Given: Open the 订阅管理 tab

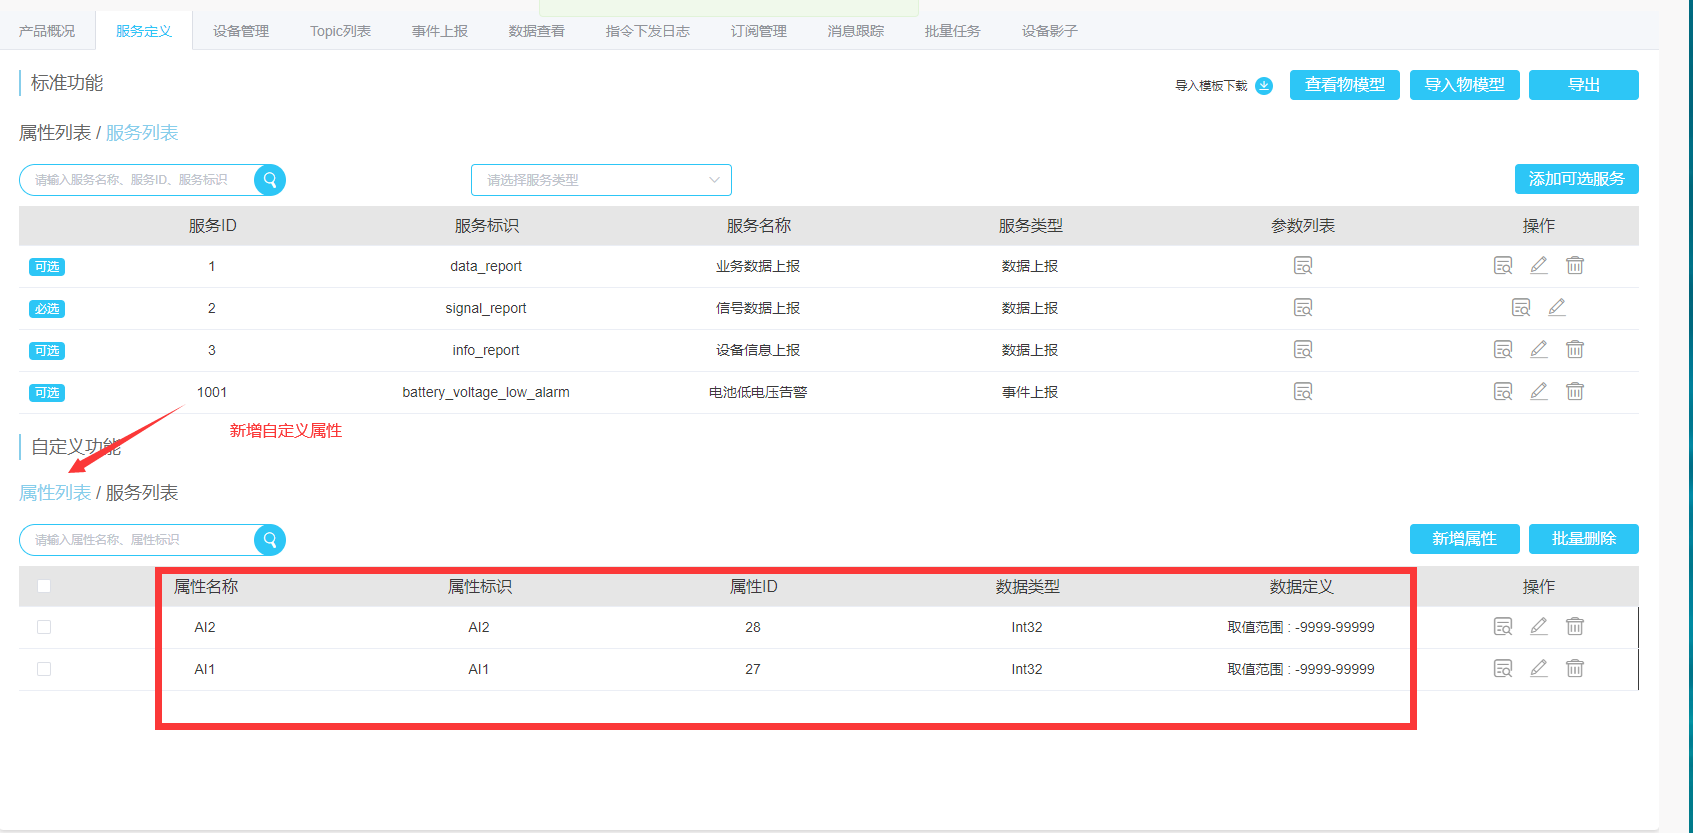Looking at the screenshot, I should pos(759,31).
